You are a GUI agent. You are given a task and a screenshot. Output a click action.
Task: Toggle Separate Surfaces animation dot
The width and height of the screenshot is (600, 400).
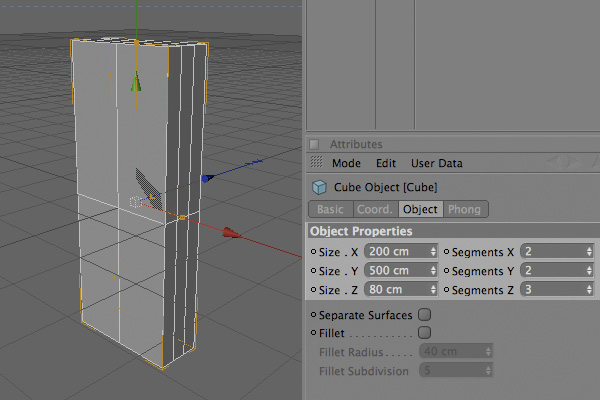point(313,315)
